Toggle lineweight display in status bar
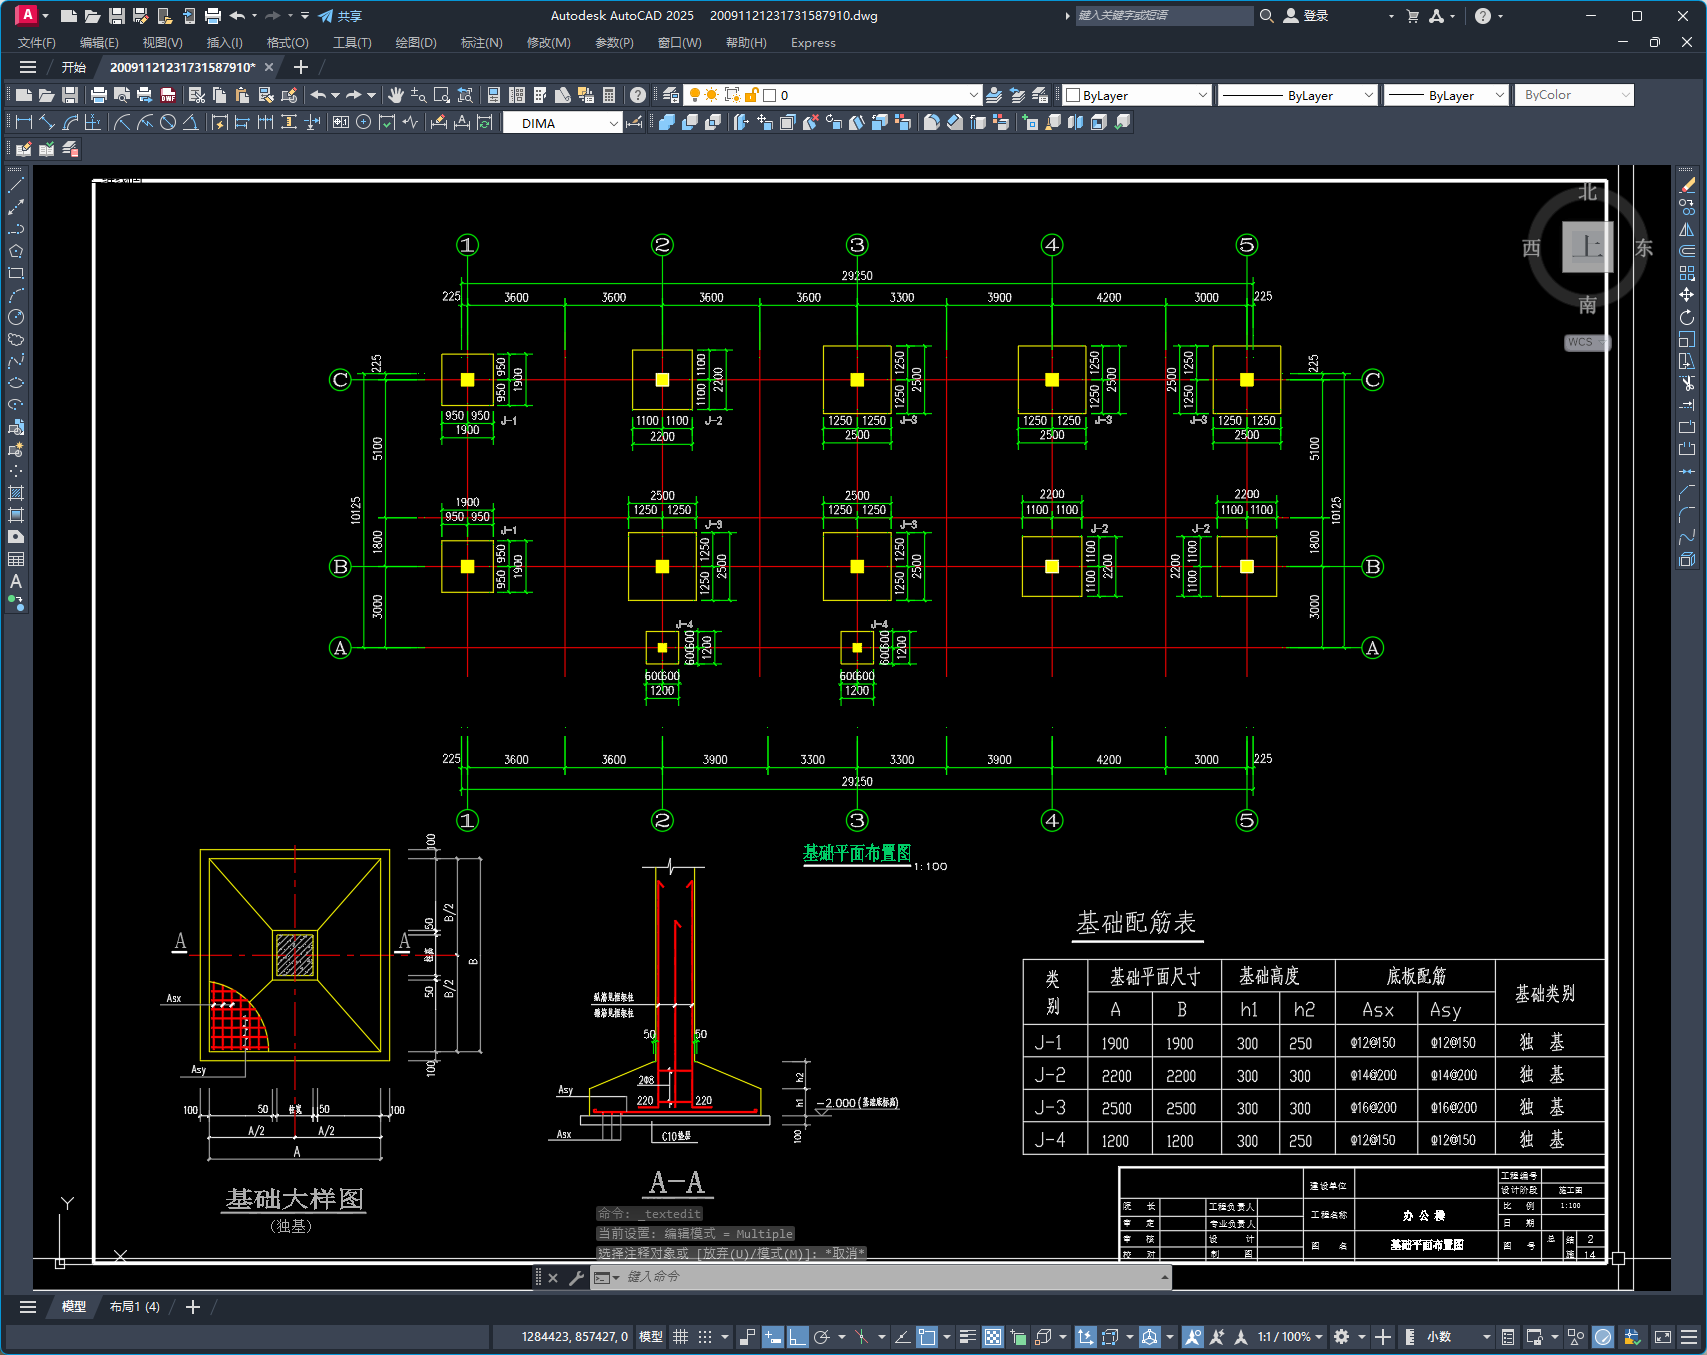 coord(968,1337)
